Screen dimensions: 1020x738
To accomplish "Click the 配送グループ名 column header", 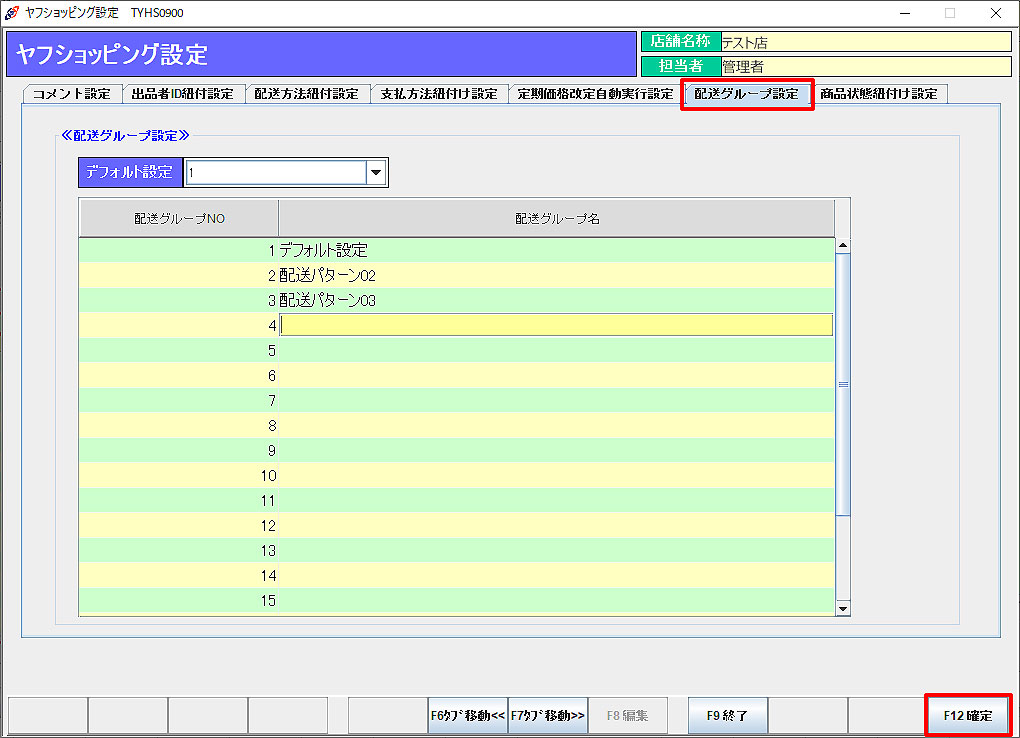I will click(x=556, y=218).
